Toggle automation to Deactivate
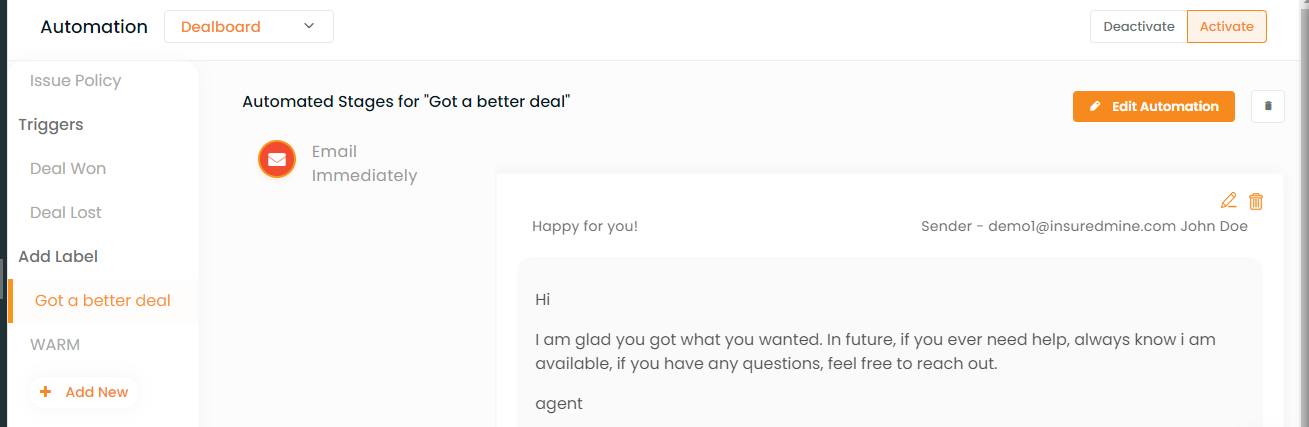The width and height of the screenshot is (1309, 427). point(1138,27)
